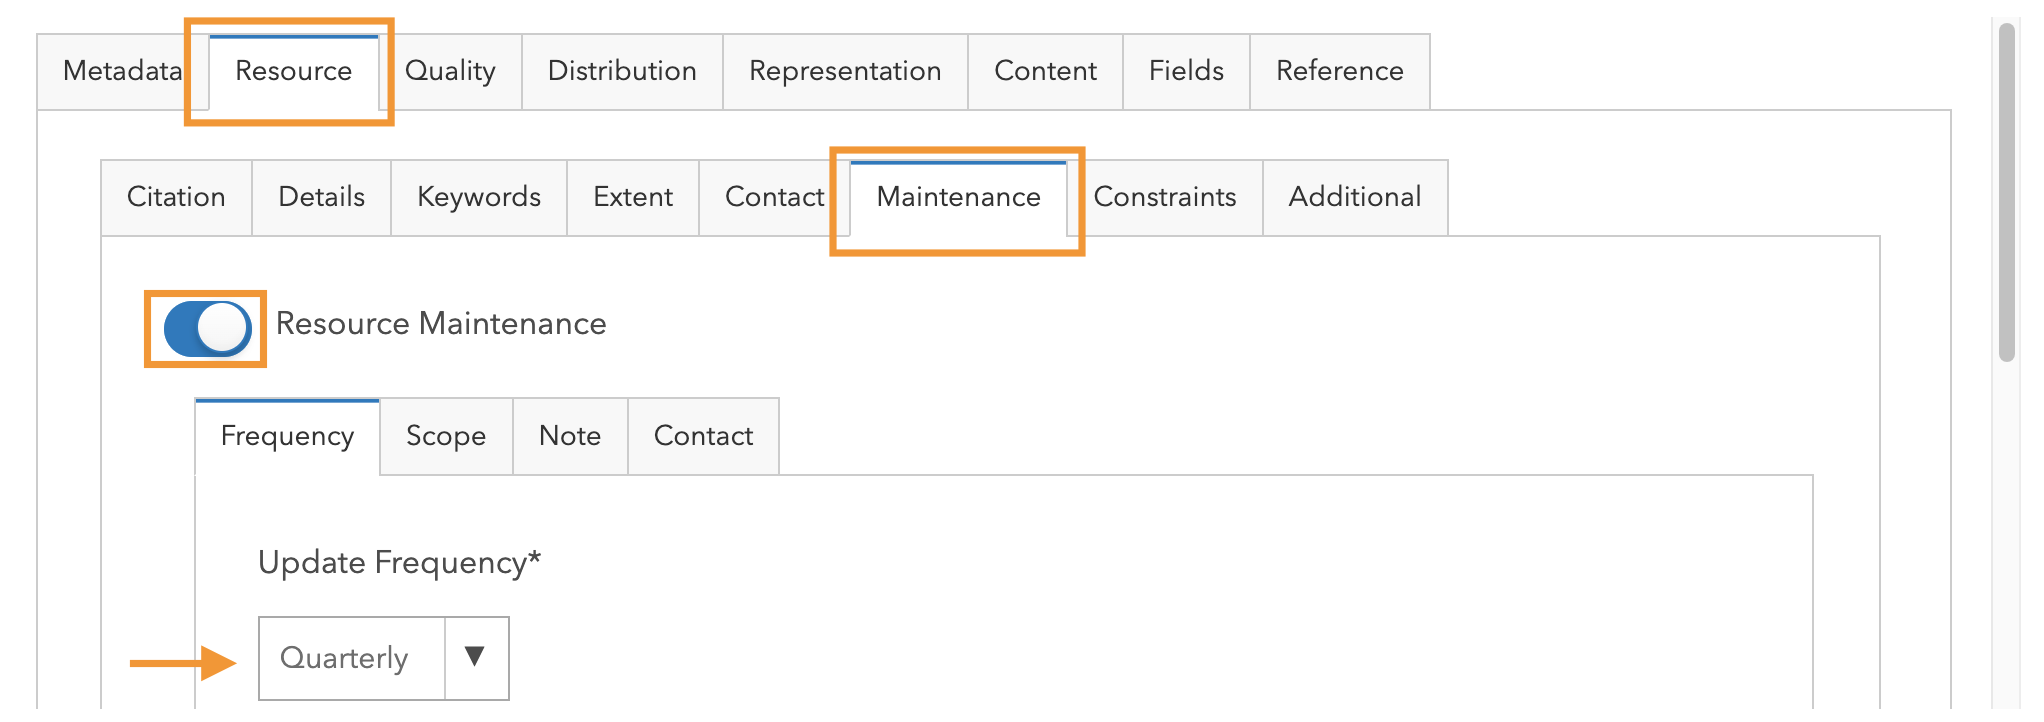The height and width of the screenshot is (722, 2044).
Task: Open the Extent sub-tab
Action: coord(633,197)
